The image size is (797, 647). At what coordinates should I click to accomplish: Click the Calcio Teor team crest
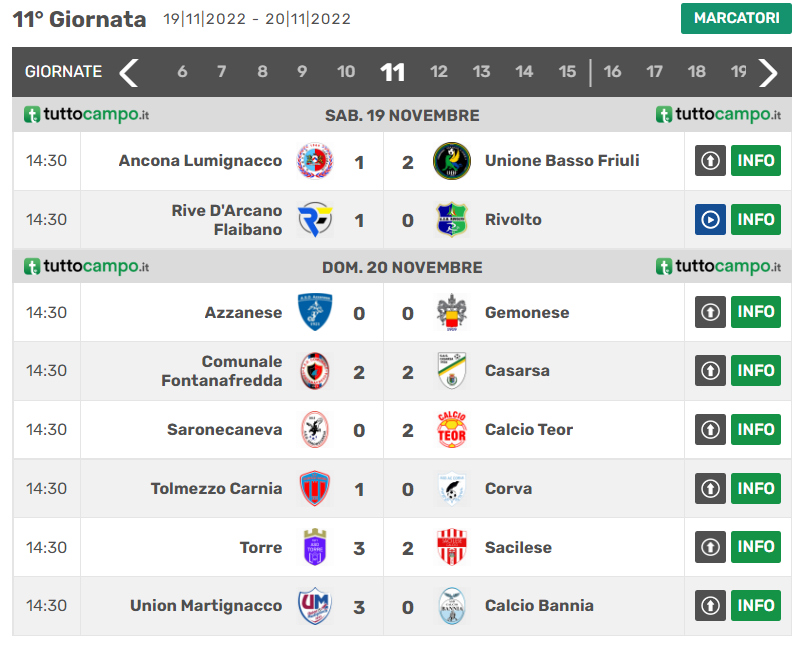451,430
